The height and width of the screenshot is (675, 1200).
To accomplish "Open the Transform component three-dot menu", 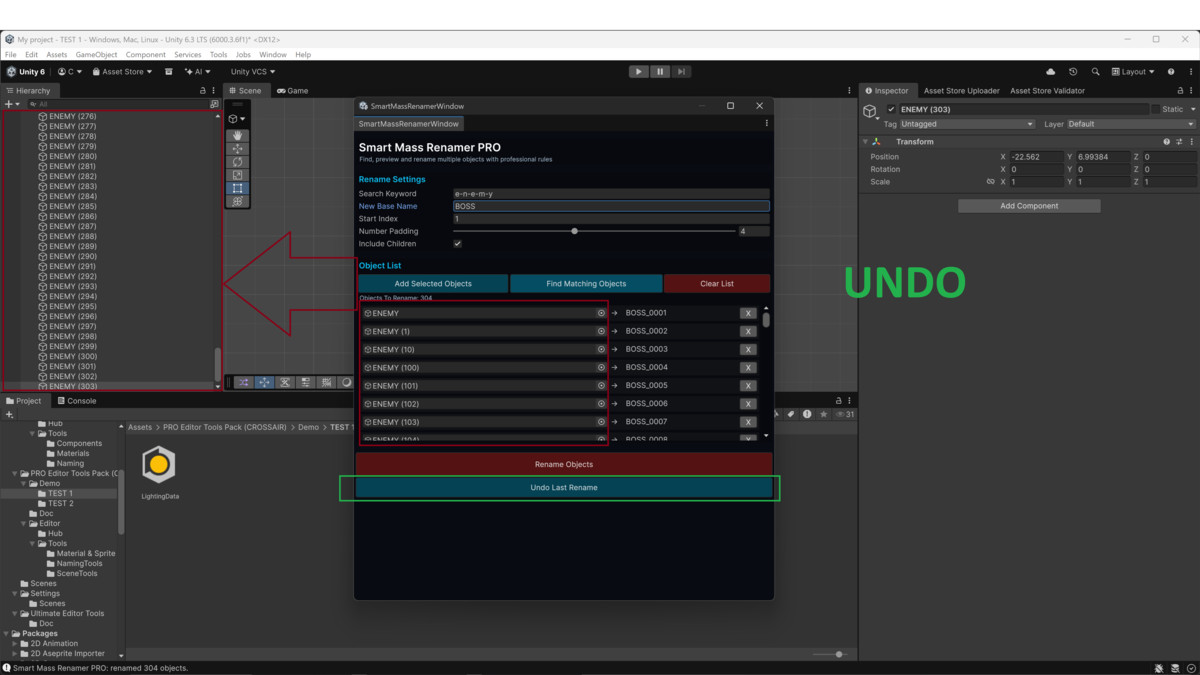I will coord(1191,142).
